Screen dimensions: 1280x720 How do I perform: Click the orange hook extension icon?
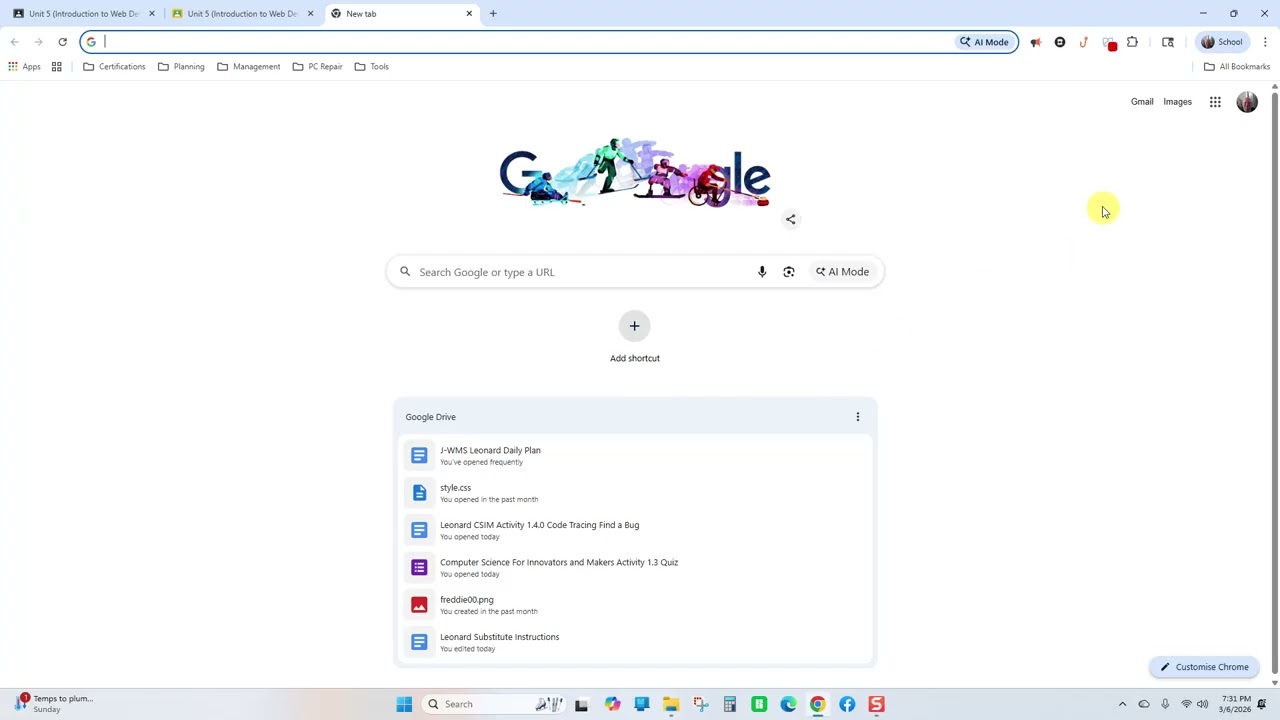1084,42
